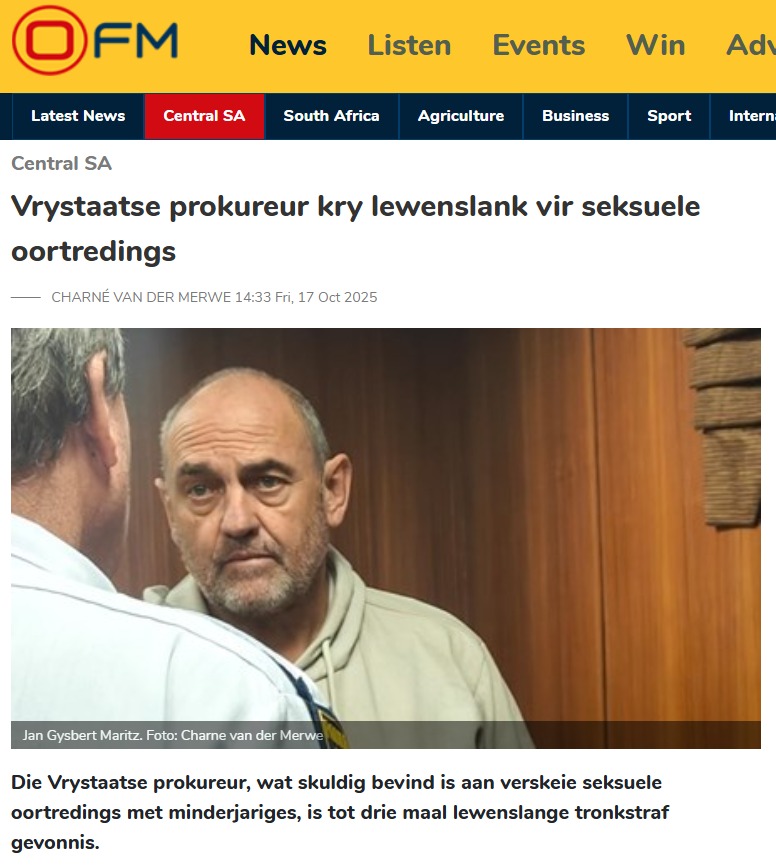This screenshot has height=866, width=776.
Task: Select the Business tab
Action: (576, 116)
